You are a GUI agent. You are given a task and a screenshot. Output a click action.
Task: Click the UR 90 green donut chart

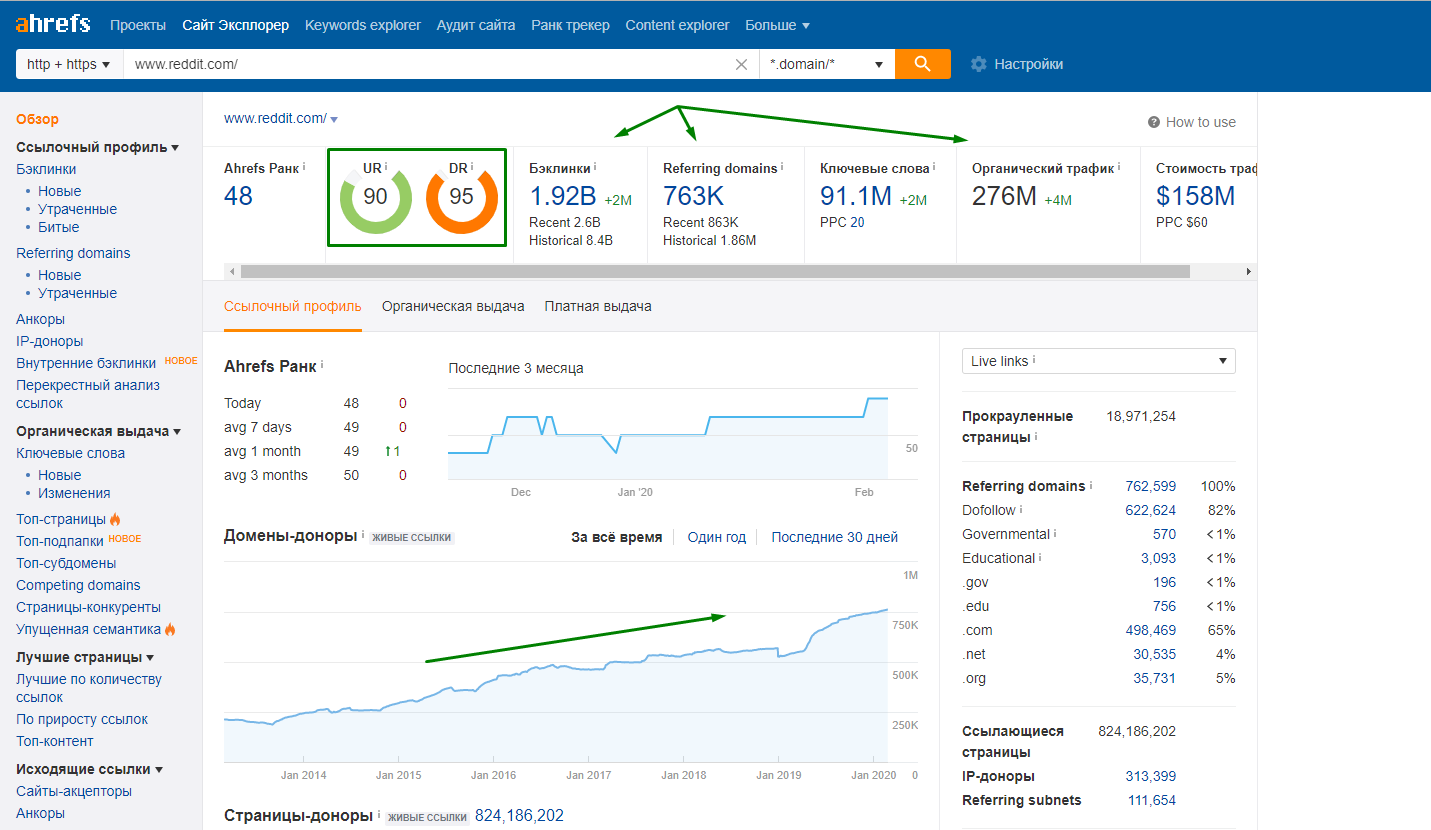point(375,197)
